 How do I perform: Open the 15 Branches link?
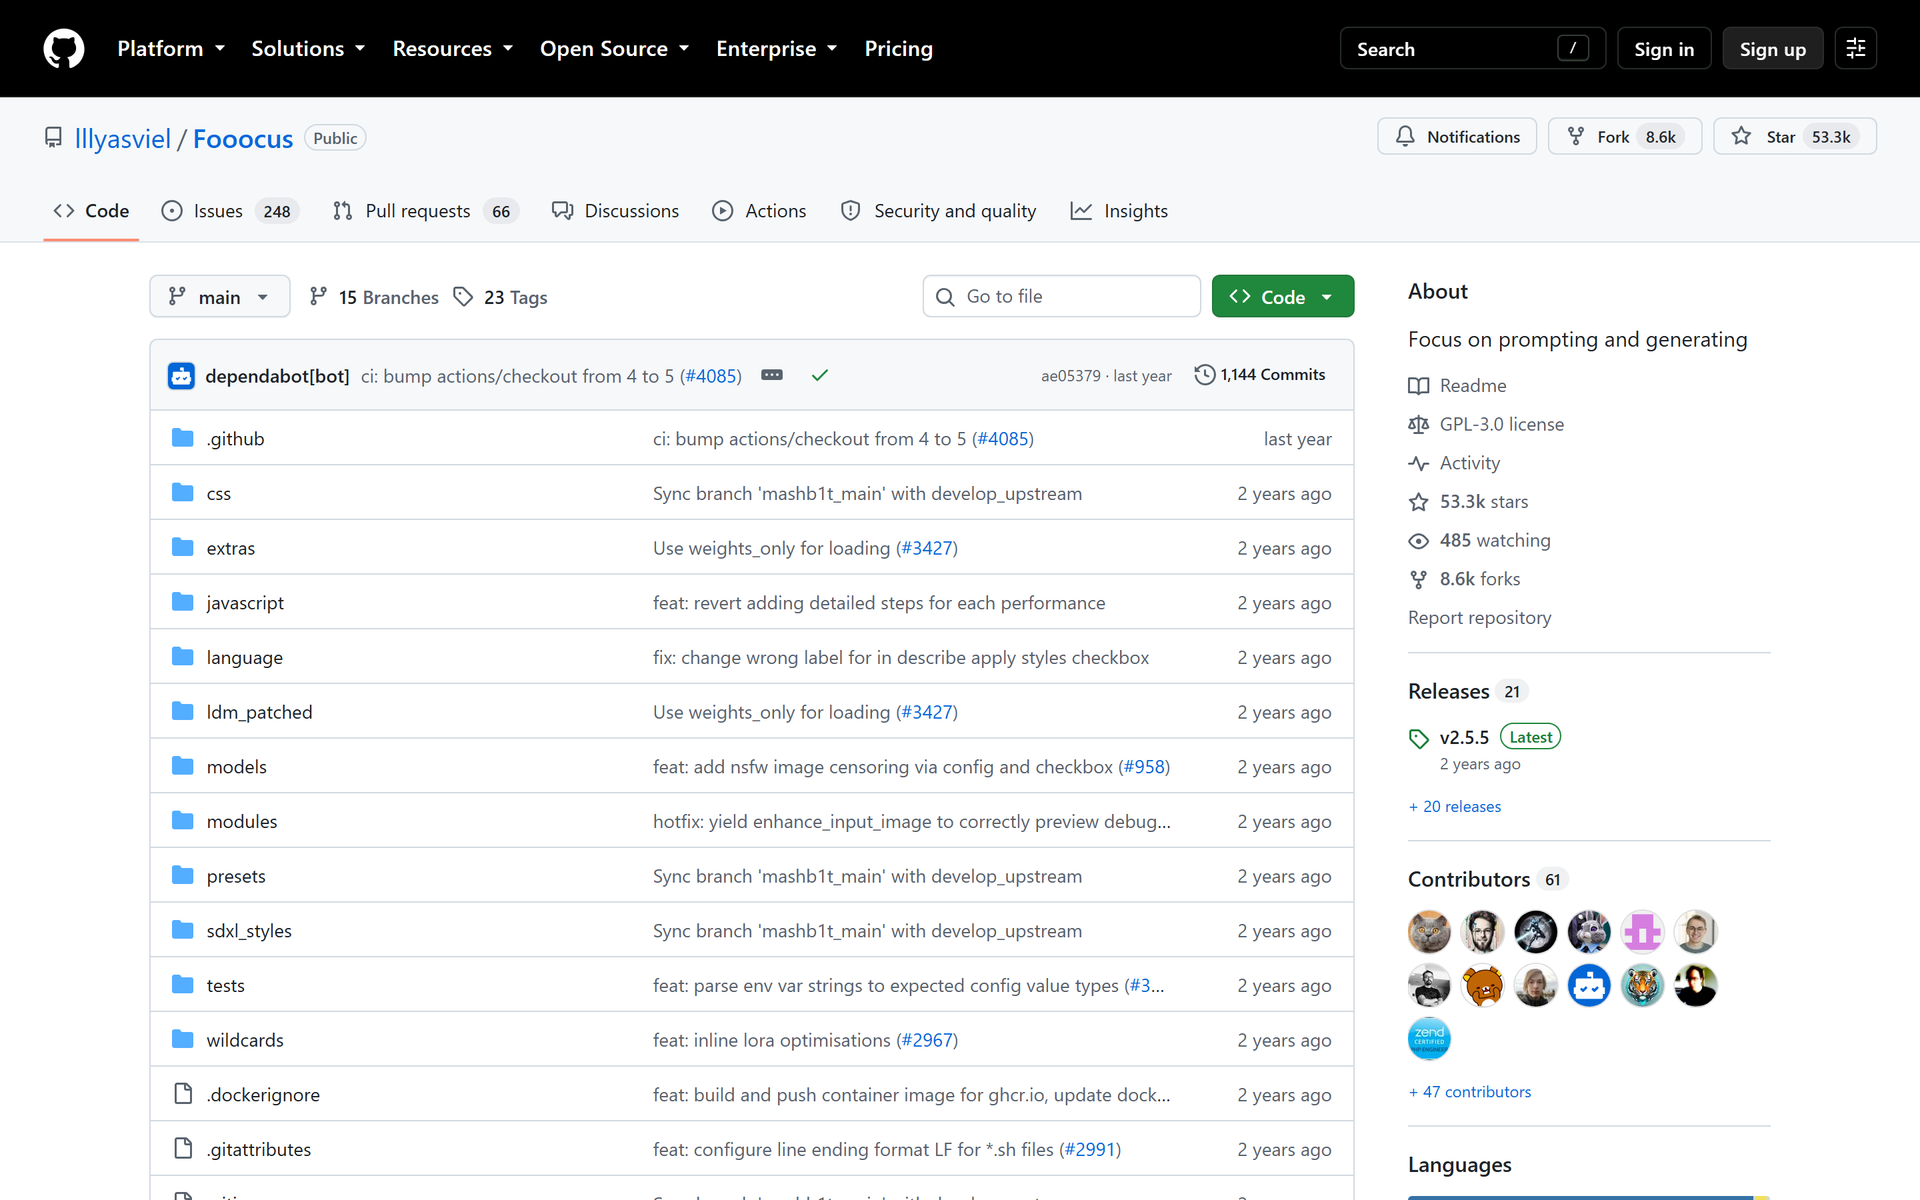point(374,297)
